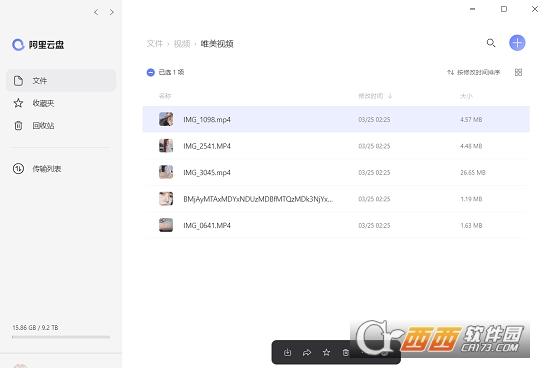Open thumbnail of BMjAyMTAx file
The image size is (550, 368).
(166, 199)
